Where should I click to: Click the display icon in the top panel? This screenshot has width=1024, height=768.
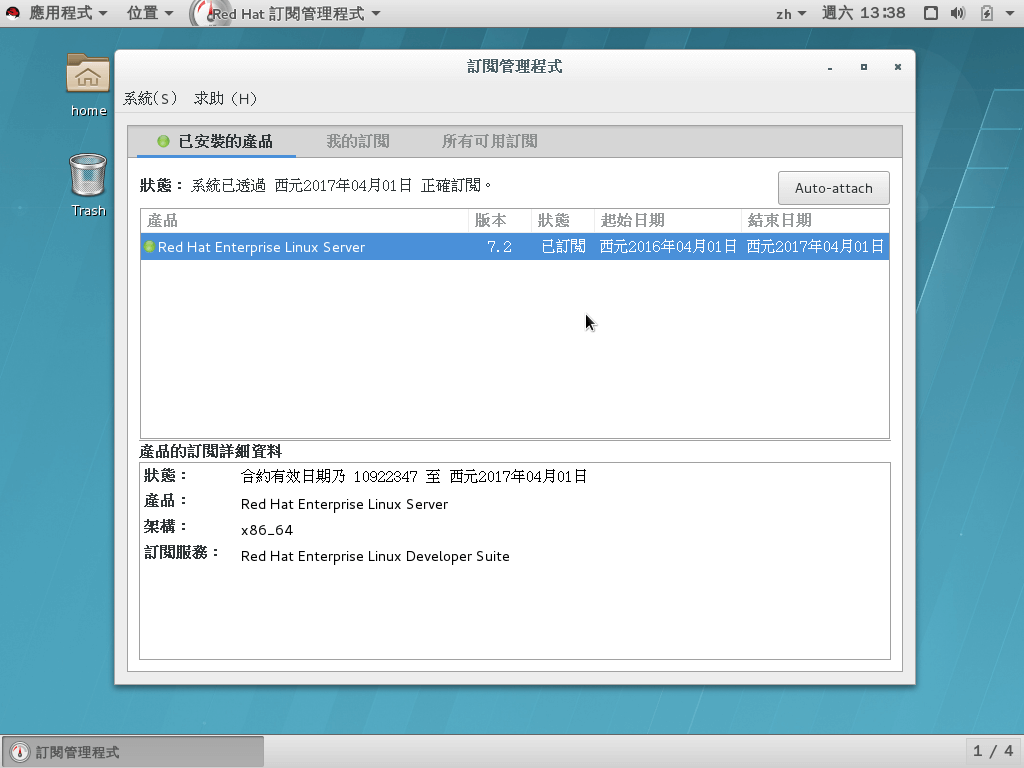932,13
